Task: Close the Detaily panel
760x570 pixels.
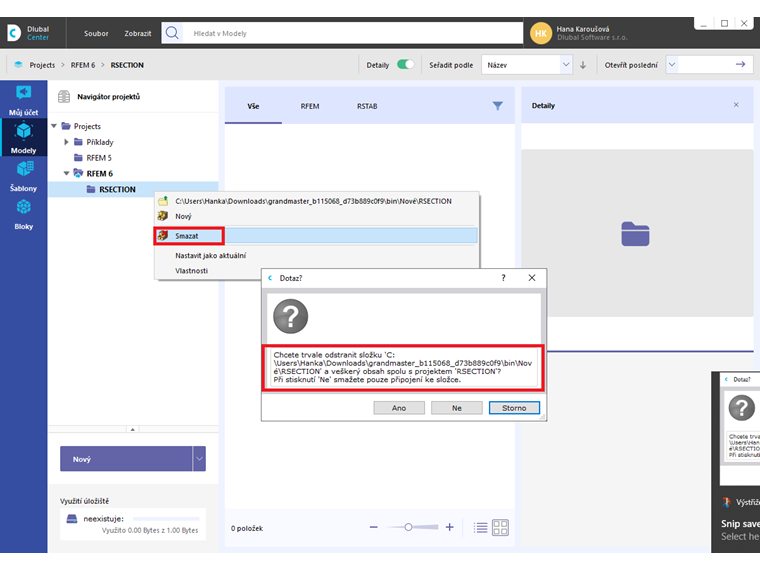Action: tap(736, 105)
